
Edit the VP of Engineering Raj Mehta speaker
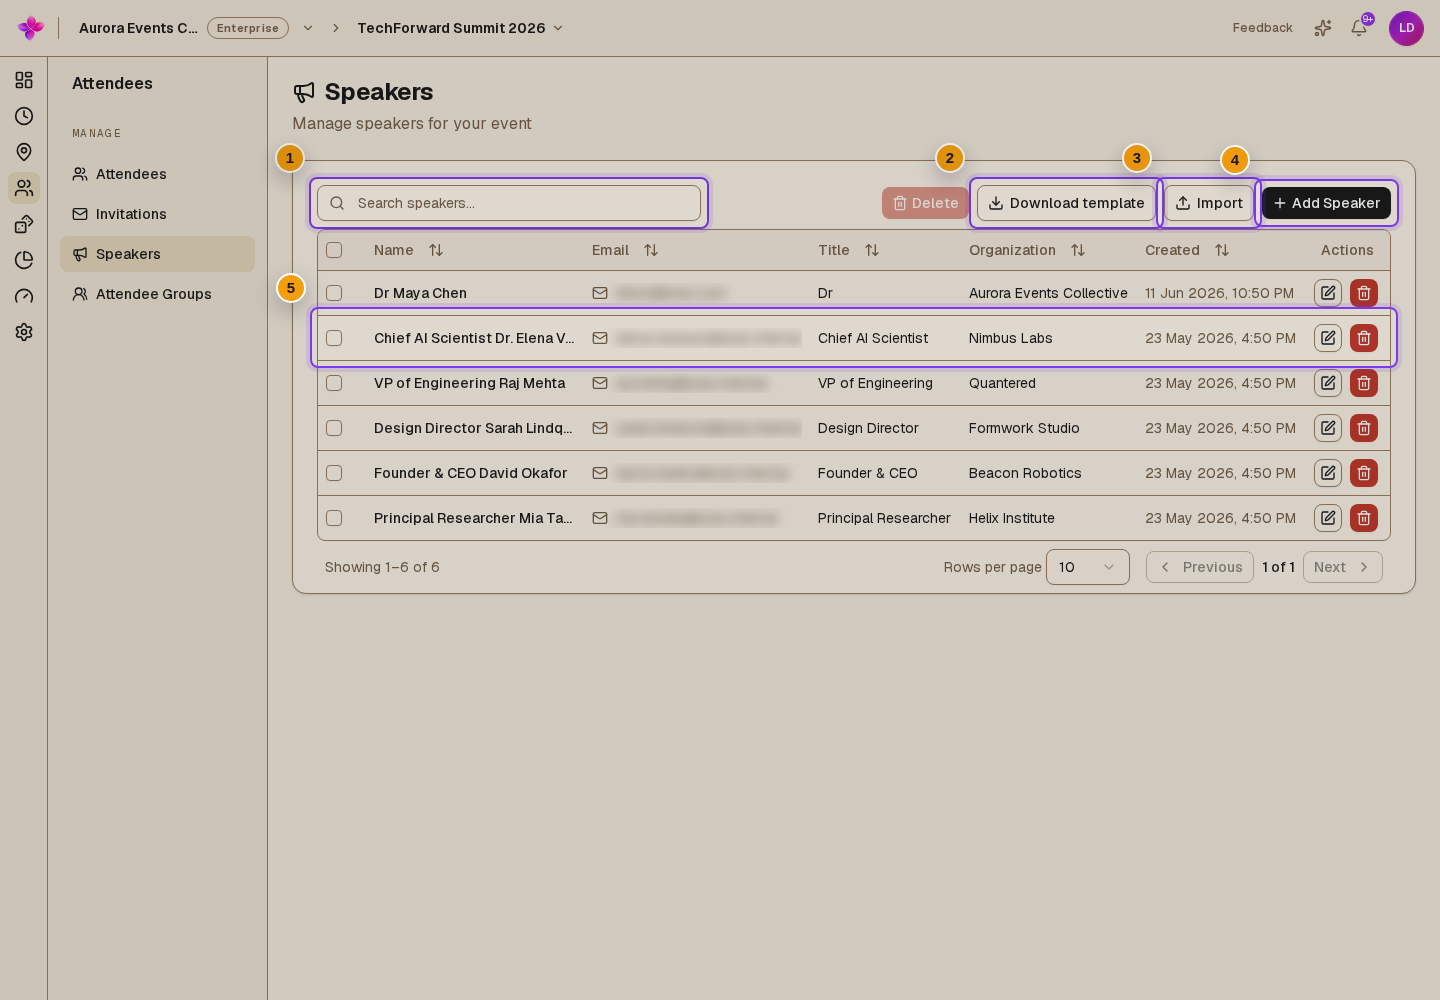(1328, 383)
